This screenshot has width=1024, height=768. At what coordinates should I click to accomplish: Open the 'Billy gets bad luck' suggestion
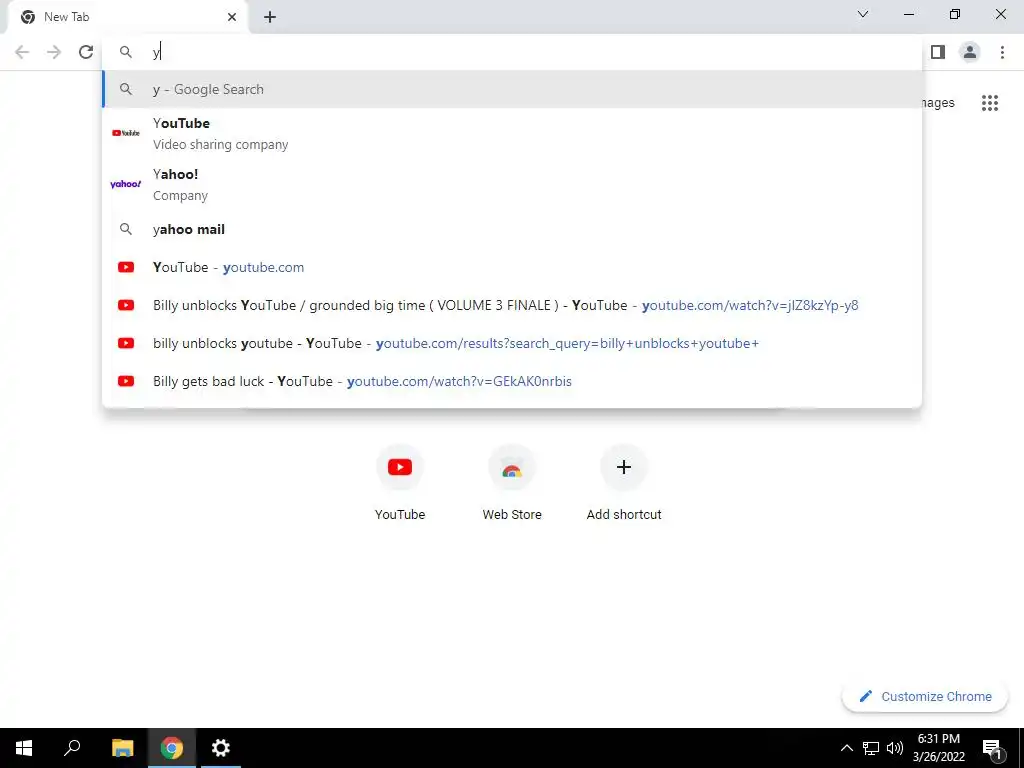(x=512, y=381)
